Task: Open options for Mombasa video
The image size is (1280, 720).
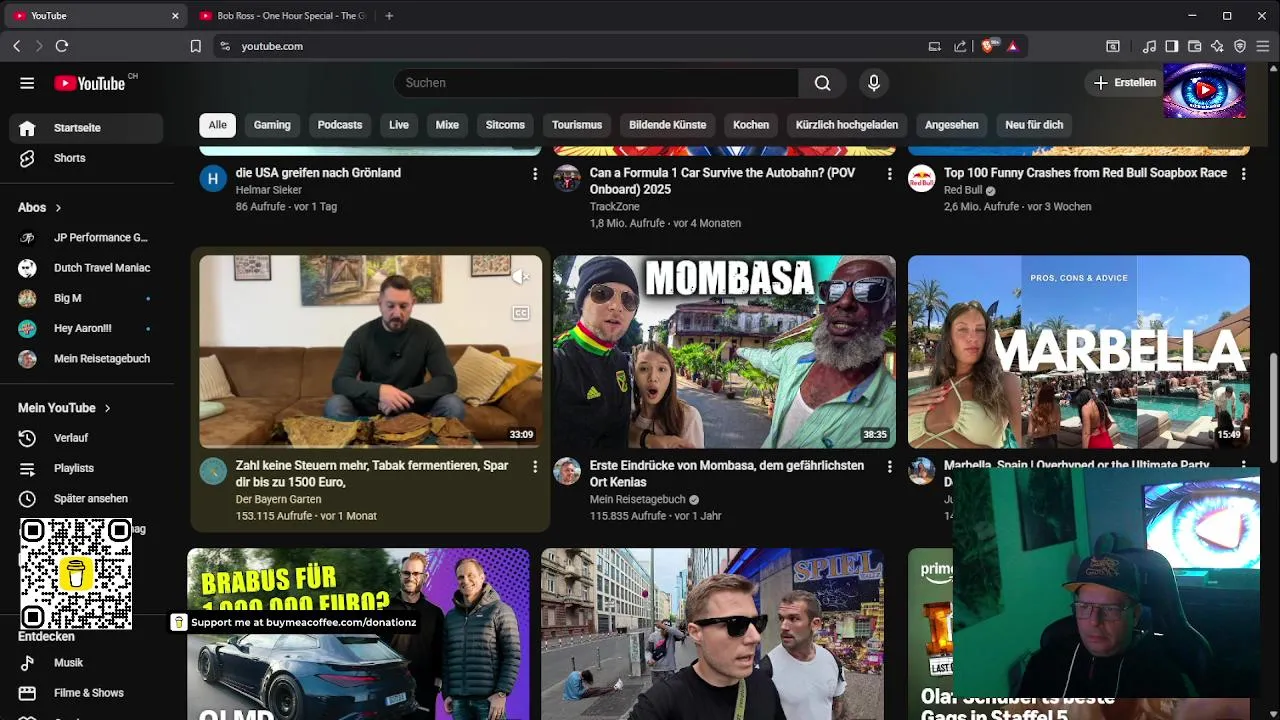Action: pos(889,467)
